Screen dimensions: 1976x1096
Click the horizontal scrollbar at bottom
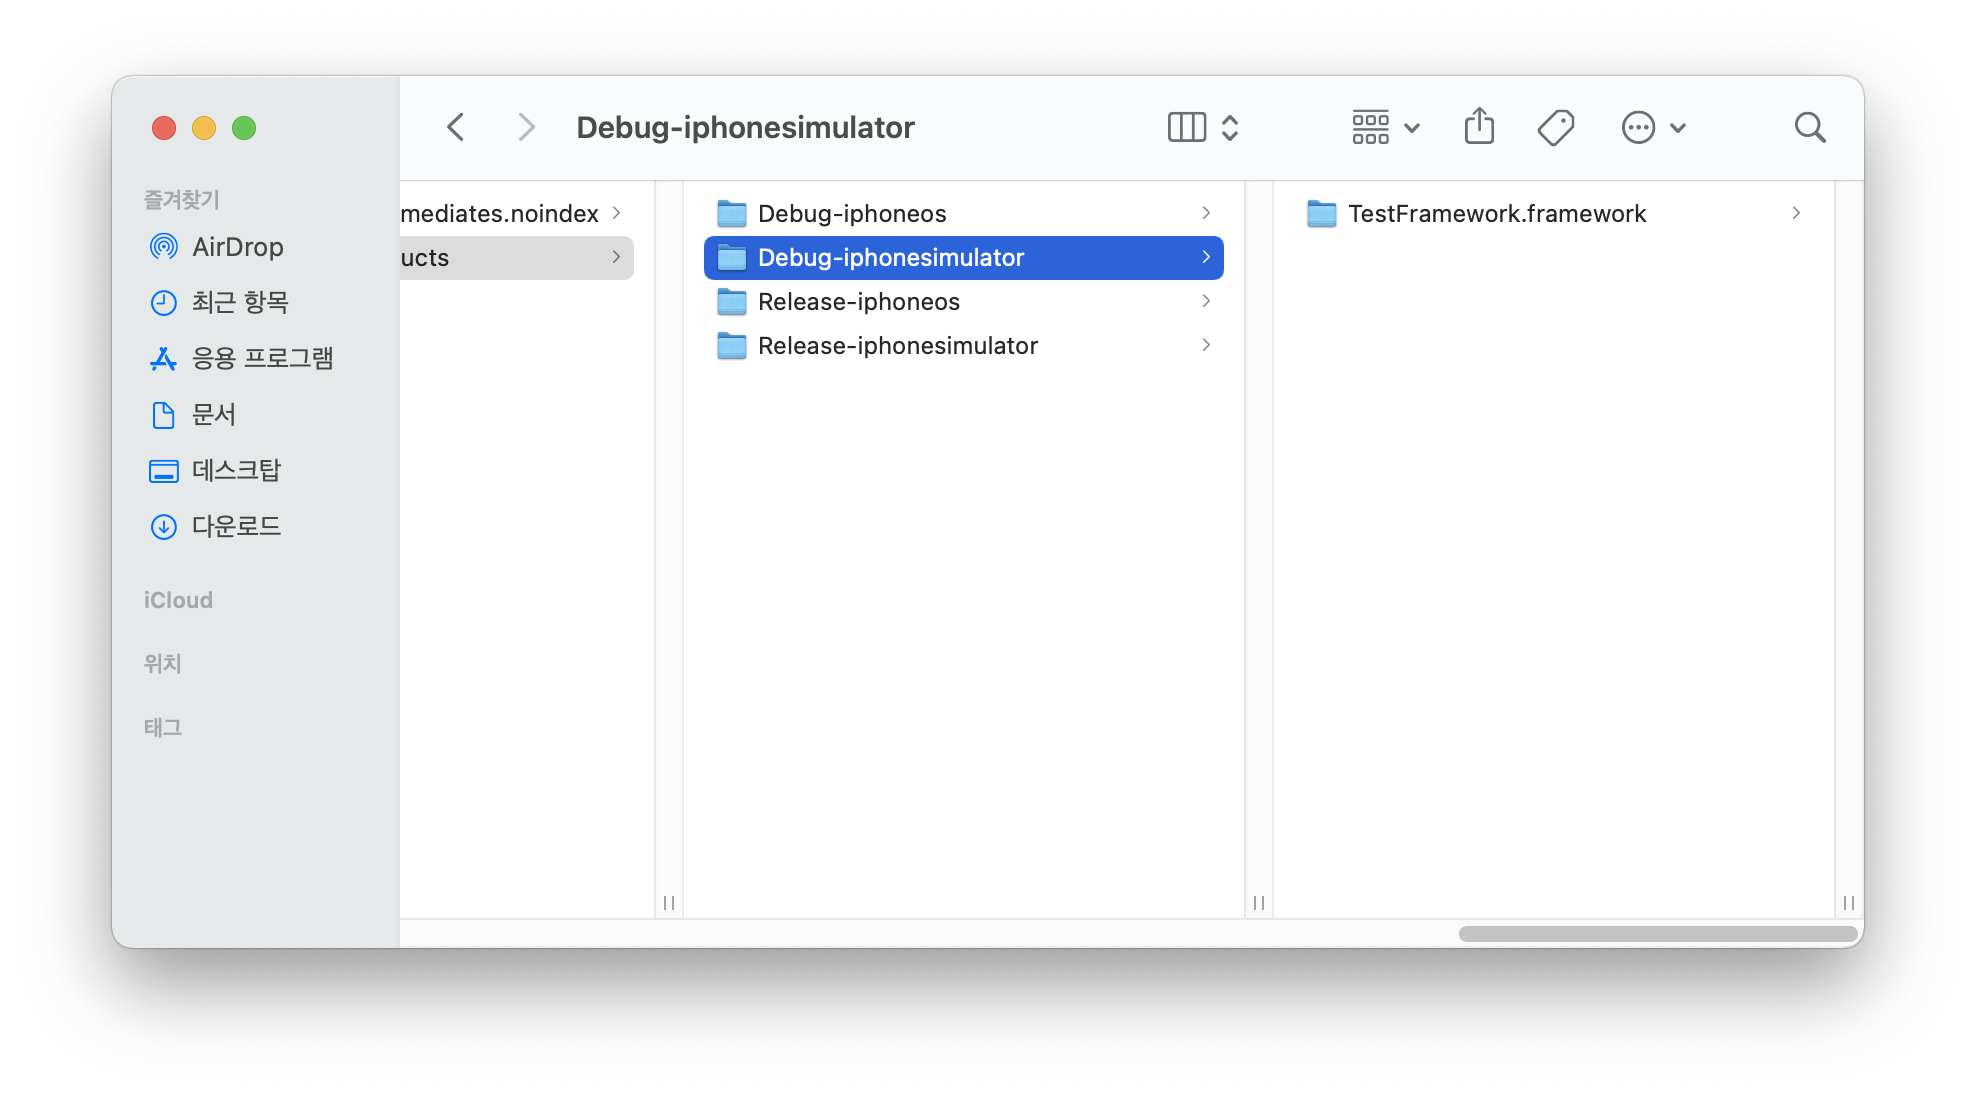1657,934
